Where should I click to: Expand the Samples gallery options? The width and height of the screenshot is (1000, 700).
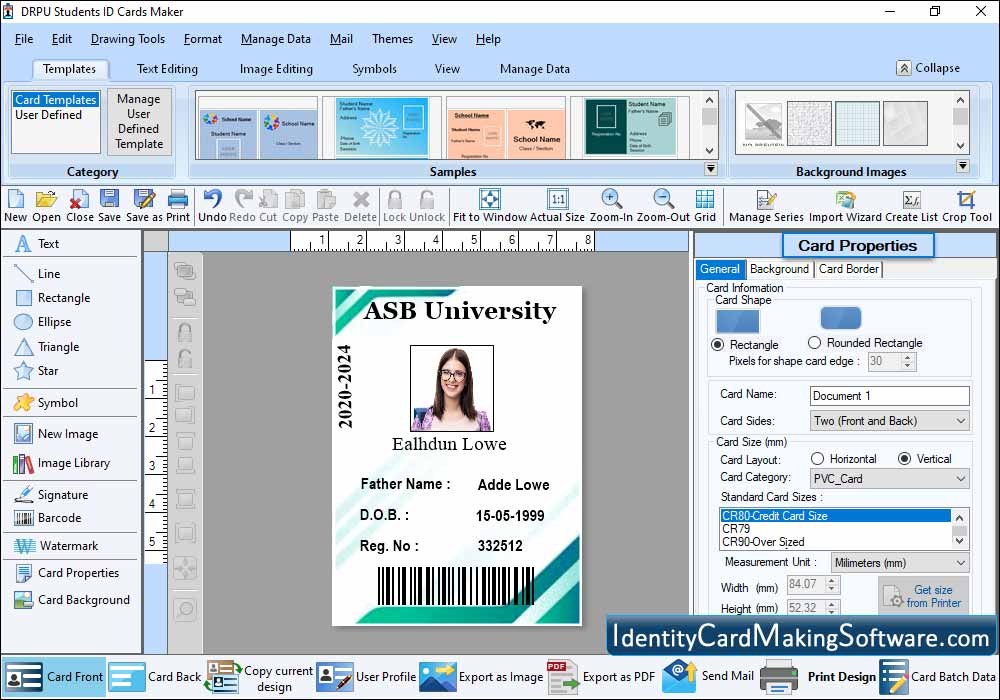point(710,169)
